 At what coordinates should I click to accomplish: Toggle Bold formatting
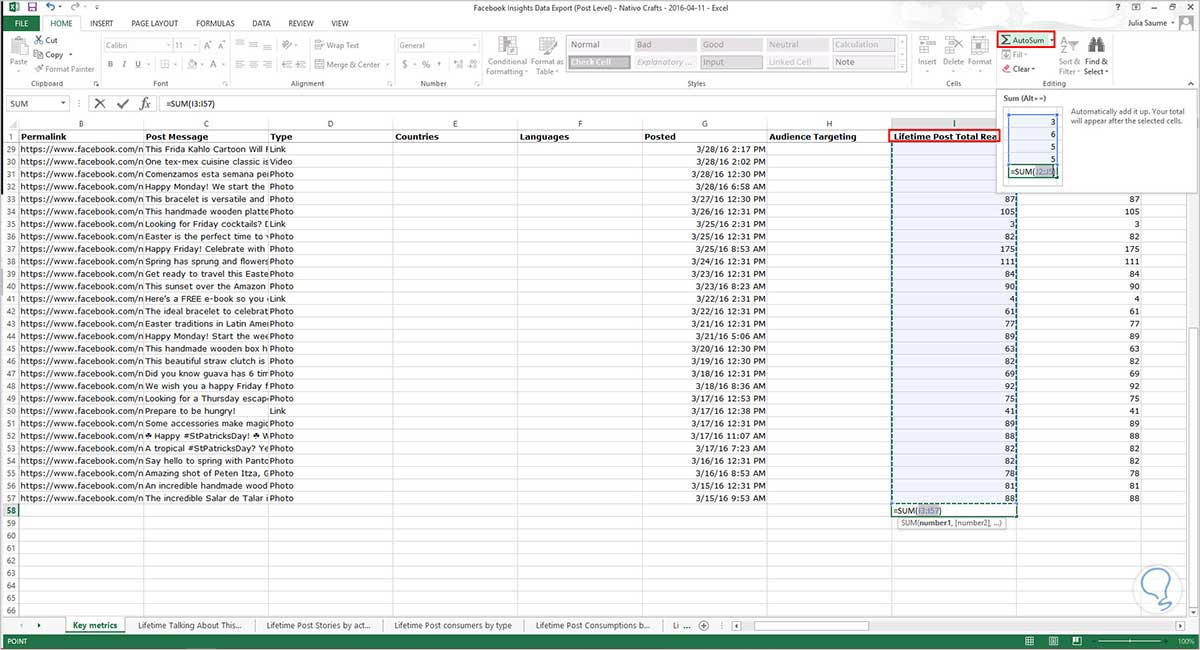(x=110, y=64)
